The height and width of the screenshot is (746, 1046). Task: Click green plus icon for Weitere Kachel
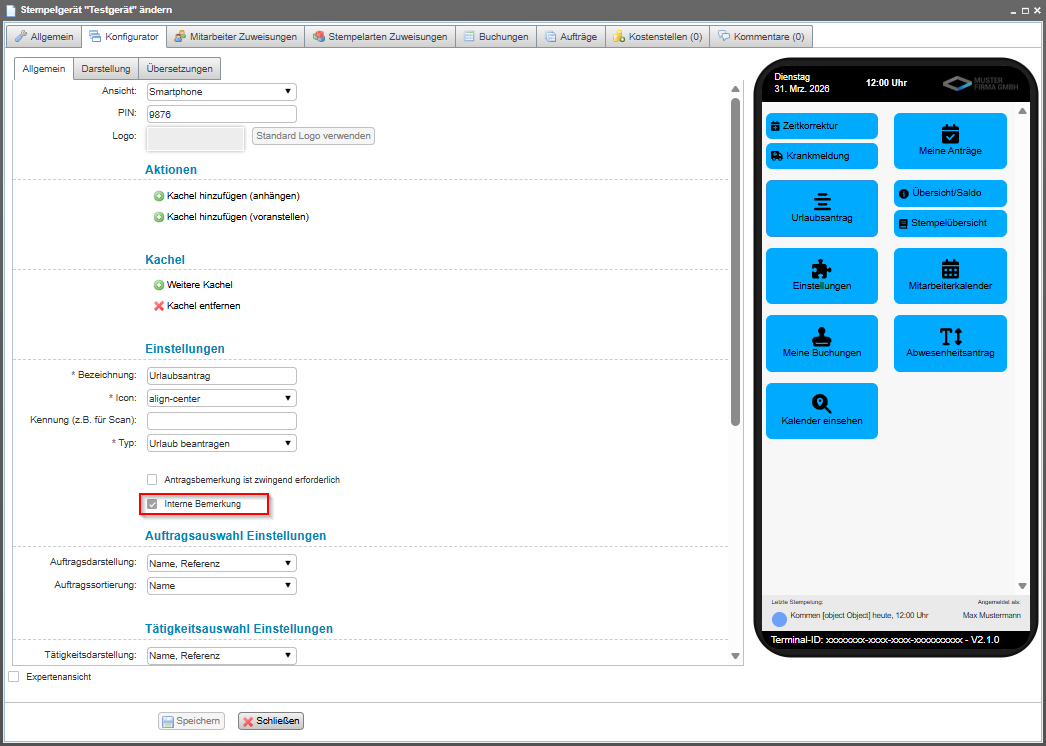(159, 285)
